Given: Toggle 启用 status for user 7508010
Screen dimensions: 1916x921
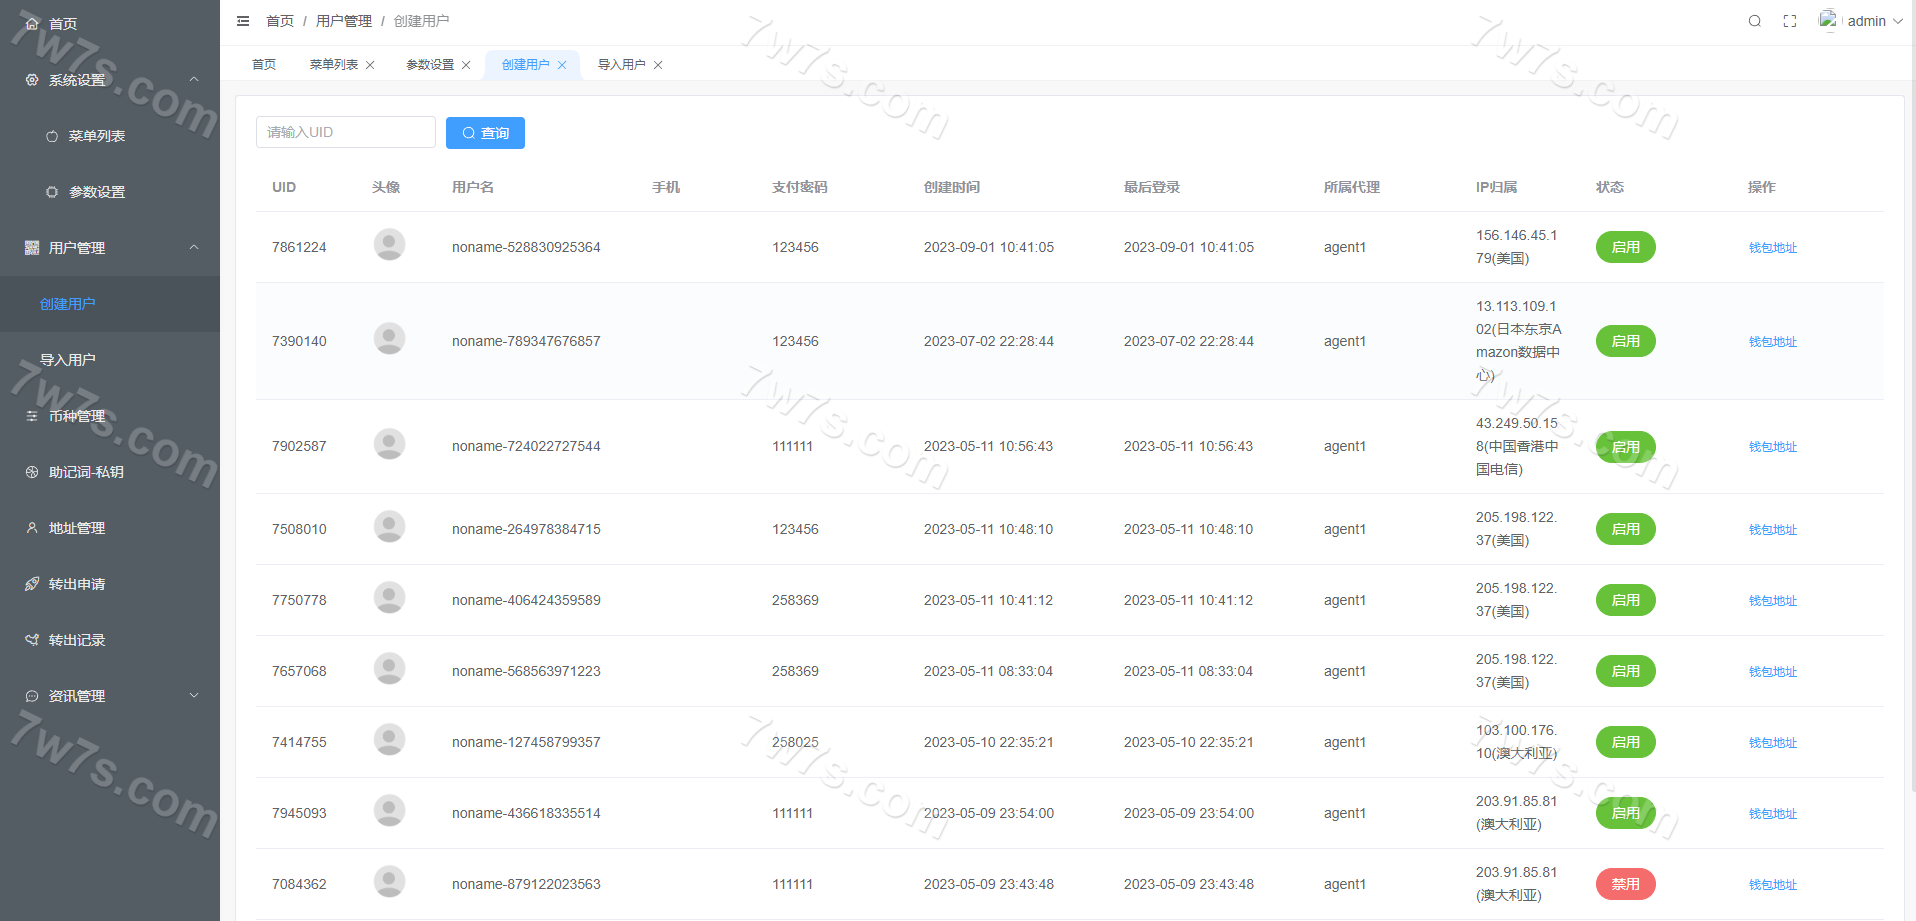Looking at the screenshot, I should (1625, 529).
